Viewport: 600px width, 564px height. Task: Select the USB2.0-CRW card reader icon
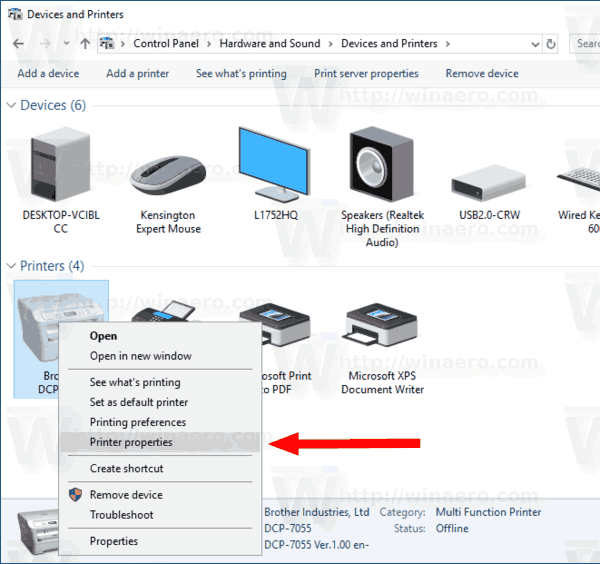489,183
